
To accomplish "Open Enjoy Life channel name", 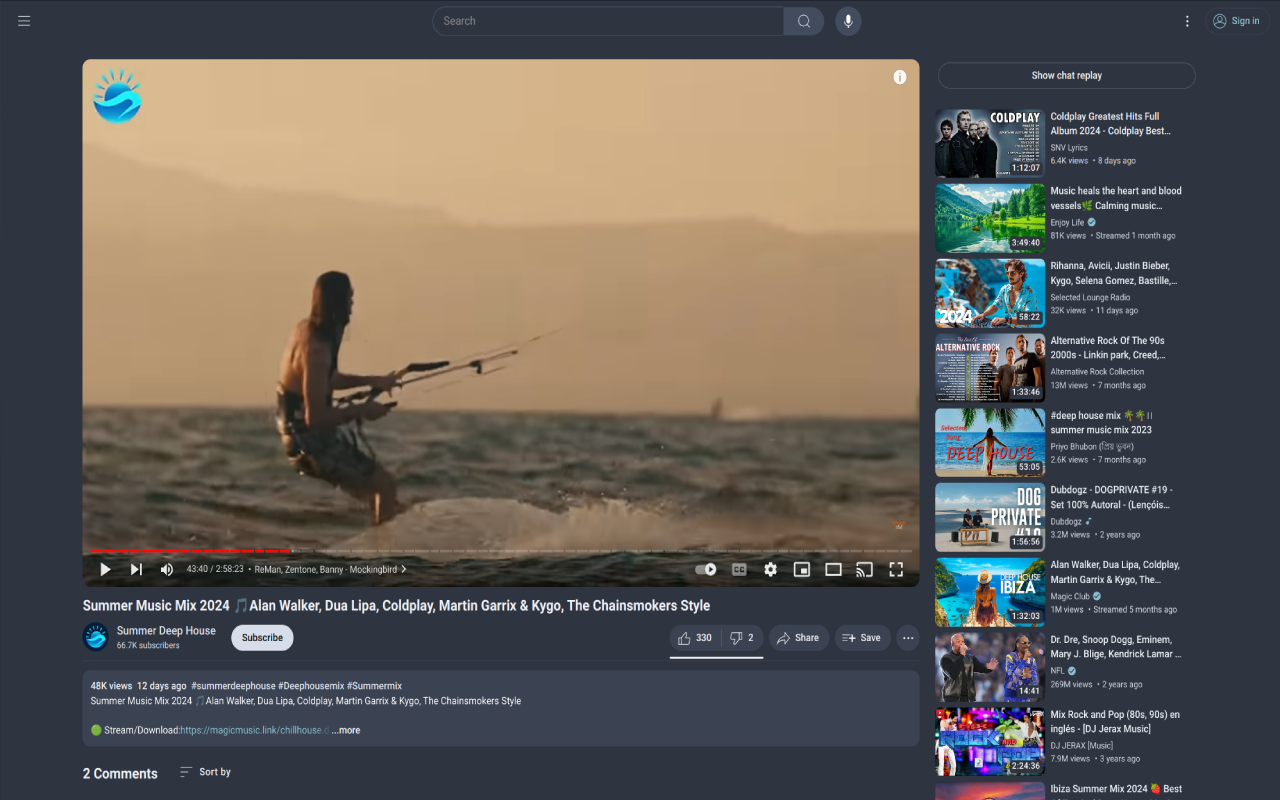I will [x=1067, y=223].
